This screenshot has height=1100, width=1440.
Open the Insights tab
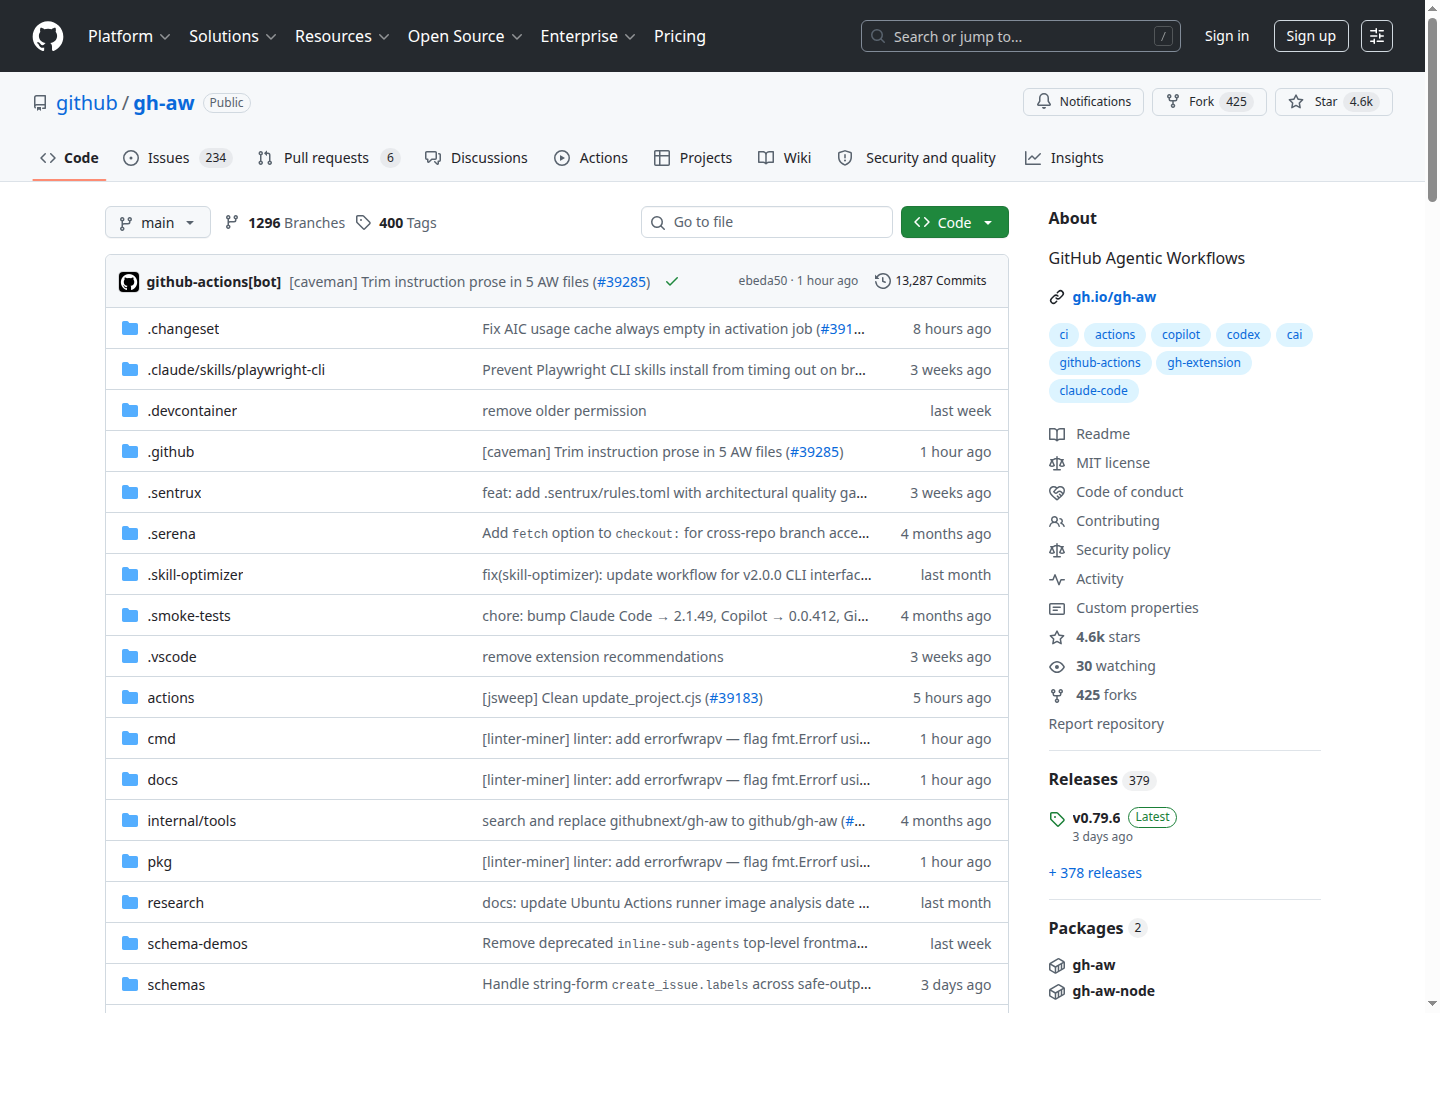pyautogui.click(x=1064, y=158)
